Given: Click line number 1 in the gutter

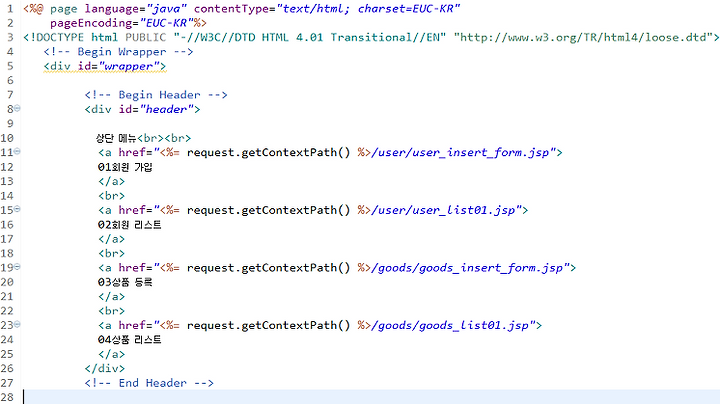Looking at the screenshot, I should (x=10, y=9).
